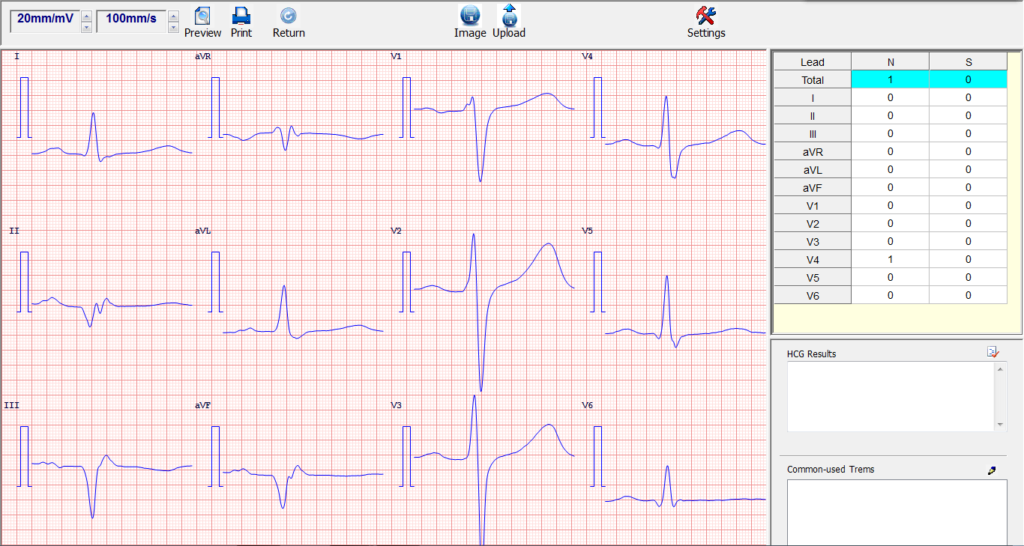
Task: Click lead I N cell value
Action: click(x=890, y=98)
